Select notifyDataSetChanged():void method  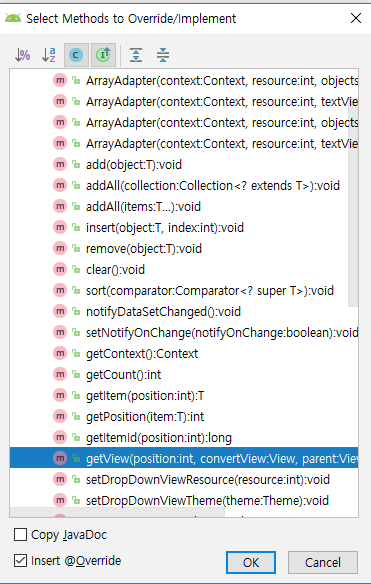[184, 311]
